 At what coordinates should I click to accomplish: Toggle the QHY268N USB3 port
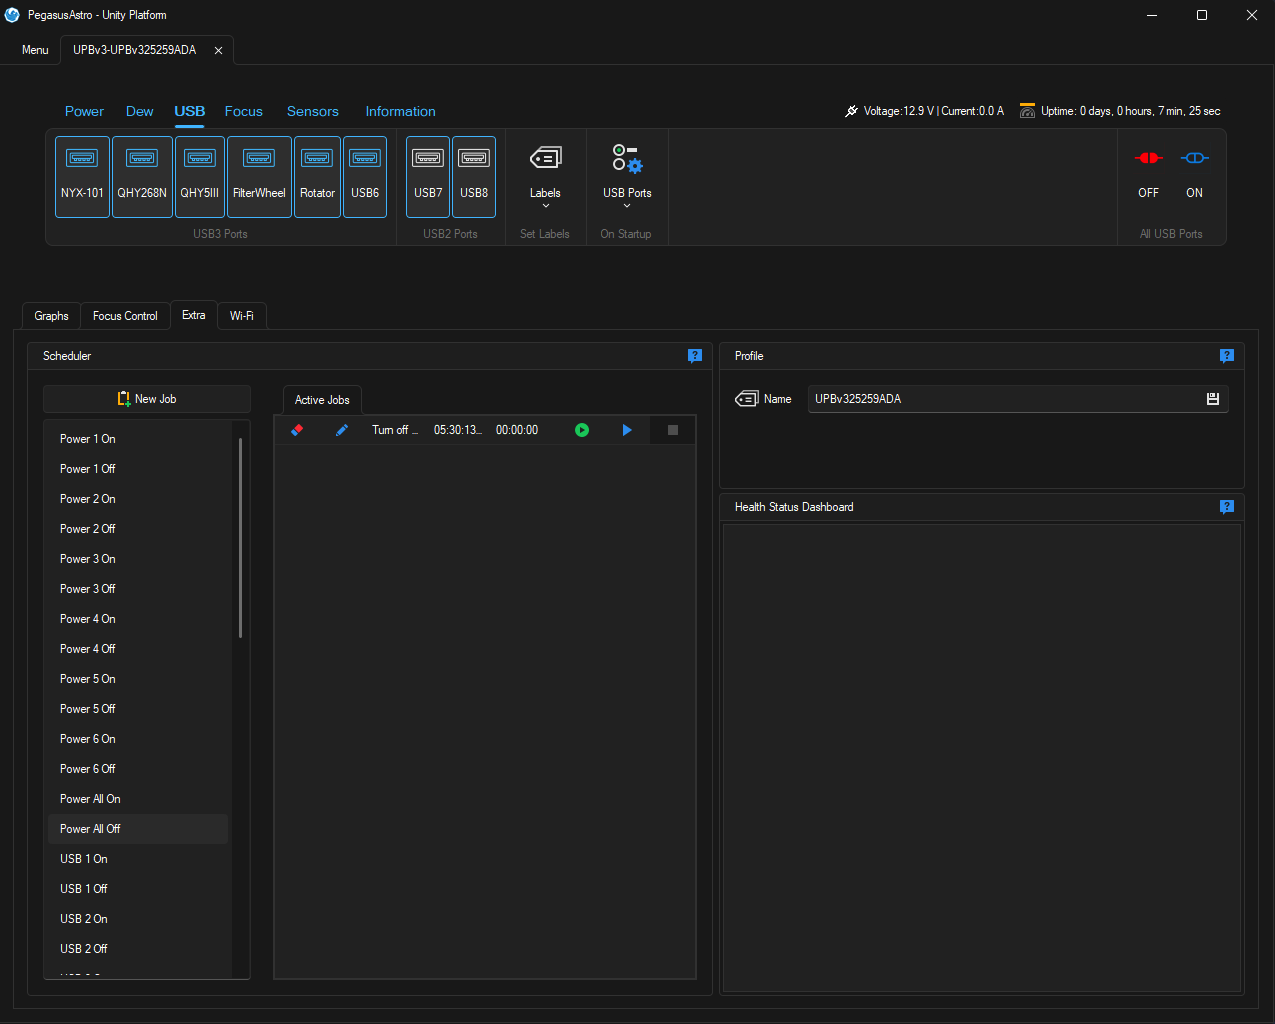142,176
